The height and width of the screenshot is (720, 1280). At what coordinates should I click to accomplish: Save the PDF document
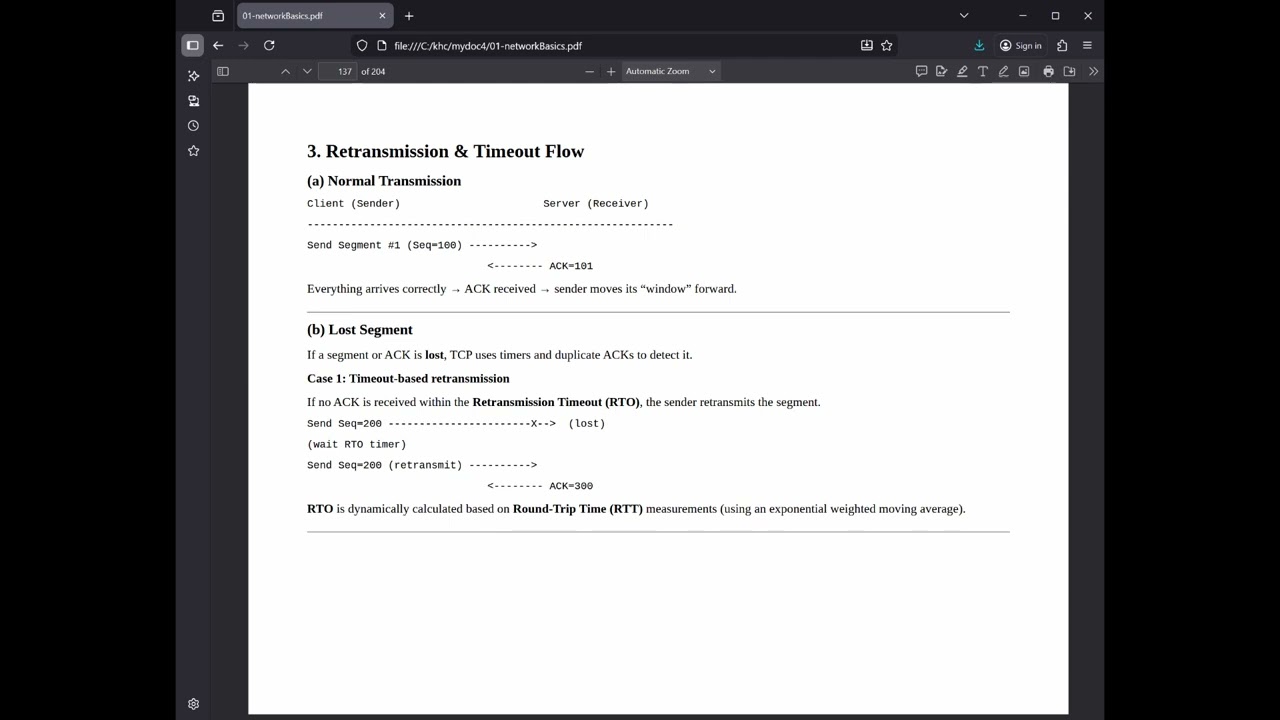tap(1069, 71)
